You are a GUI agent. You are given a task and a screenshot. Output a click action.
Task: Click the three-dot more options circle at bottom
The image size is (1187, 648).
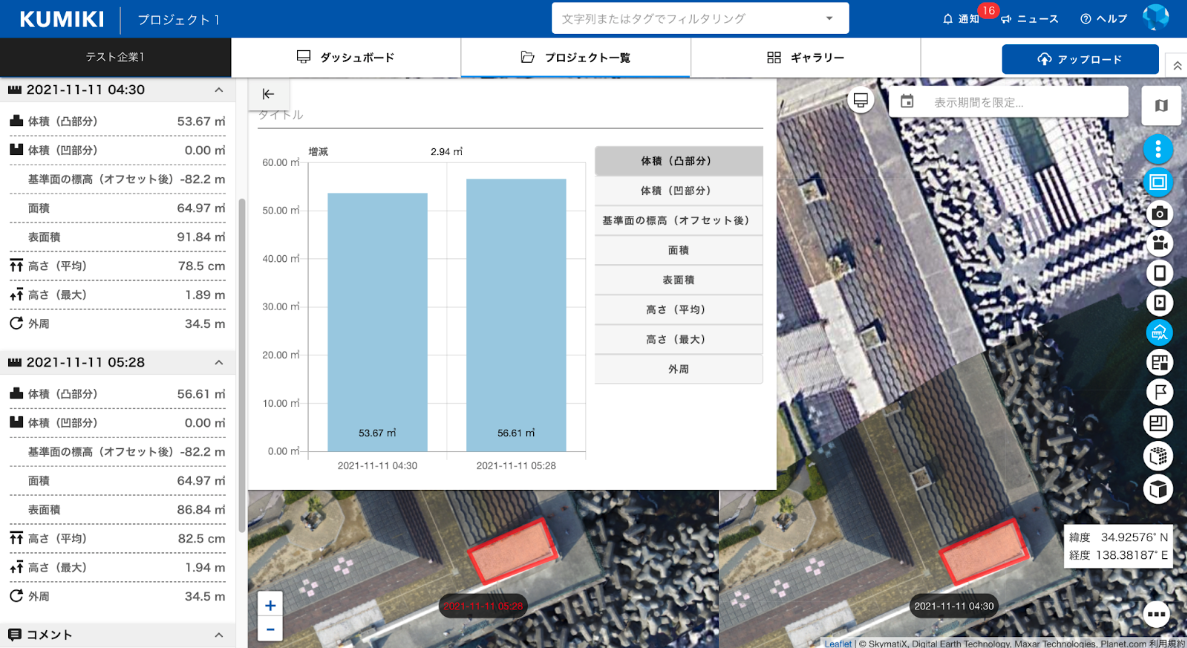point(1156,614)
